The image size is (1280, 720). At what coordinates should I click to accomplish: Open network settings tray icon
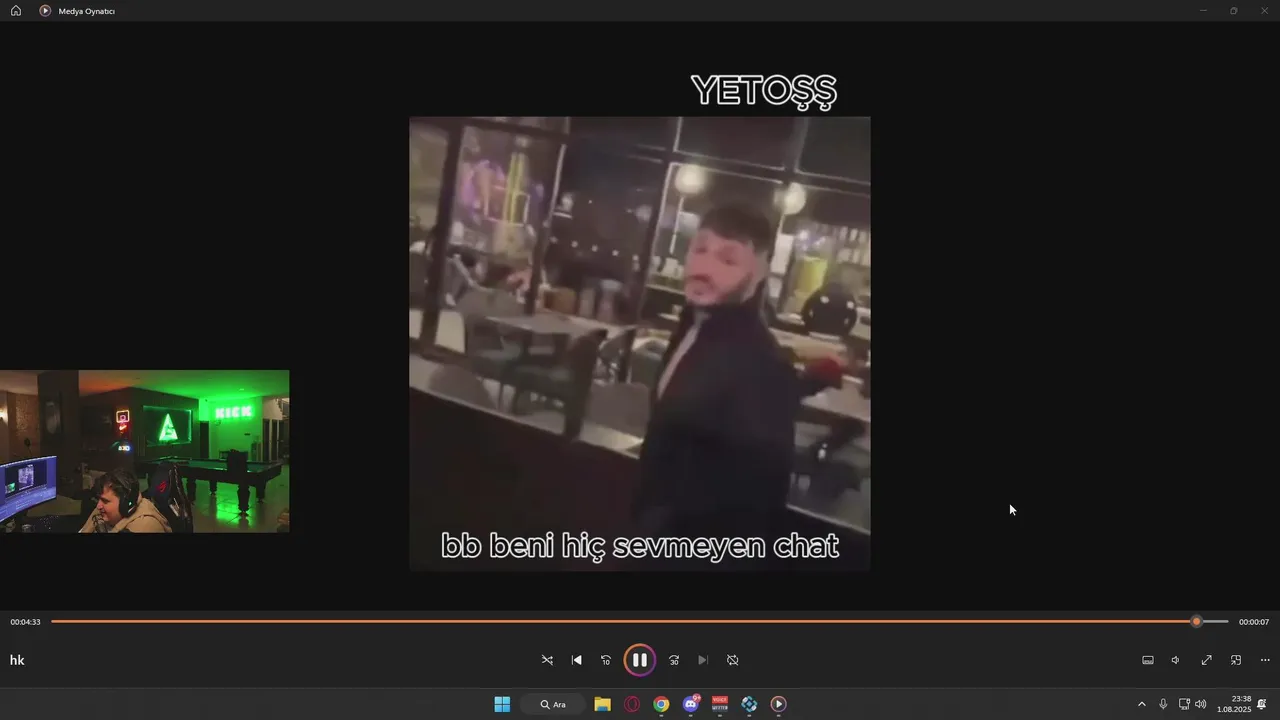pos(1184,704)
